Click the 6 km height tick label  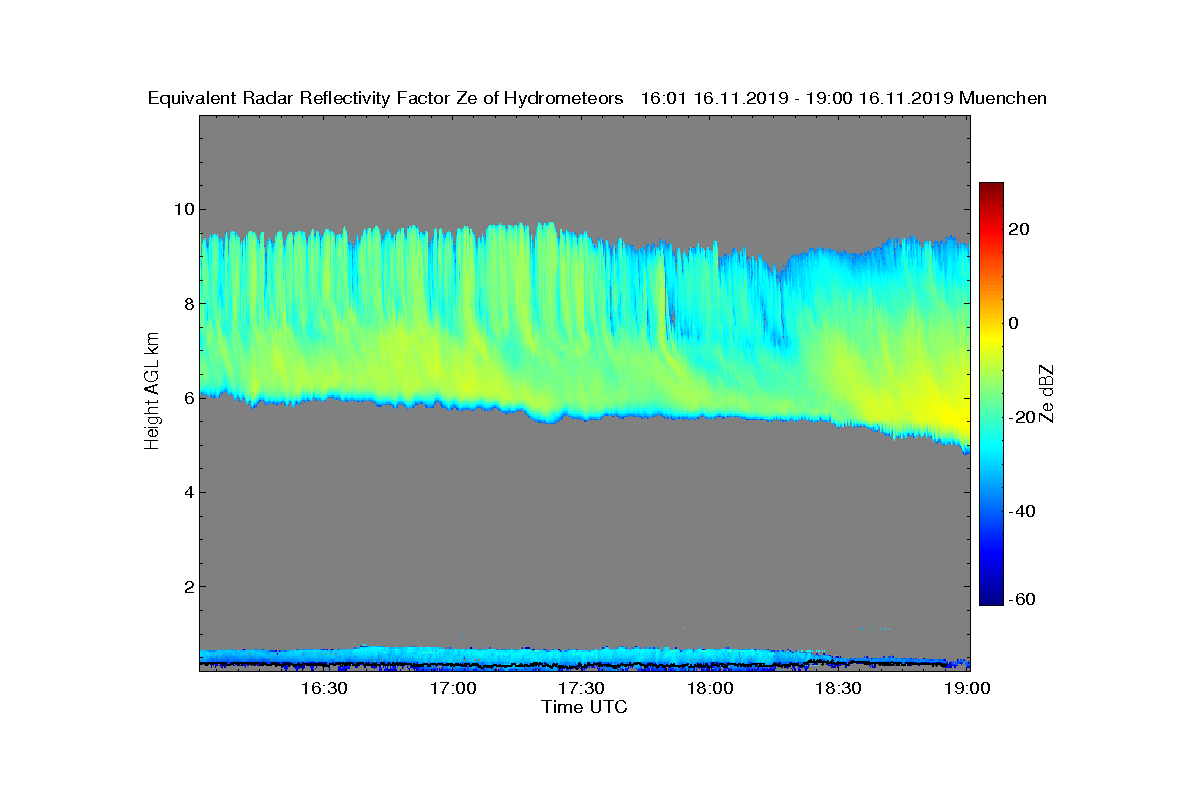pyautogui.click(x=188, y=397)
